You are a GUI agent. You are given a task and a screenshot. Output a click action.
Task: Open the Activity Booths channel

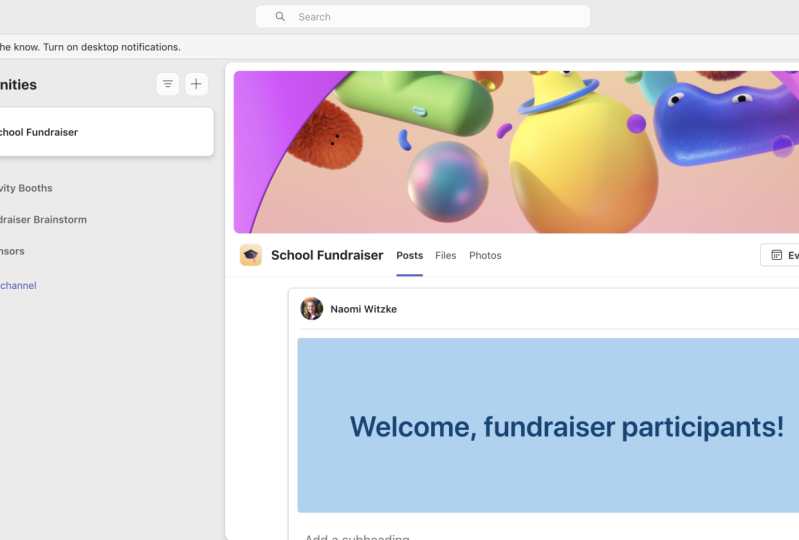26,188
